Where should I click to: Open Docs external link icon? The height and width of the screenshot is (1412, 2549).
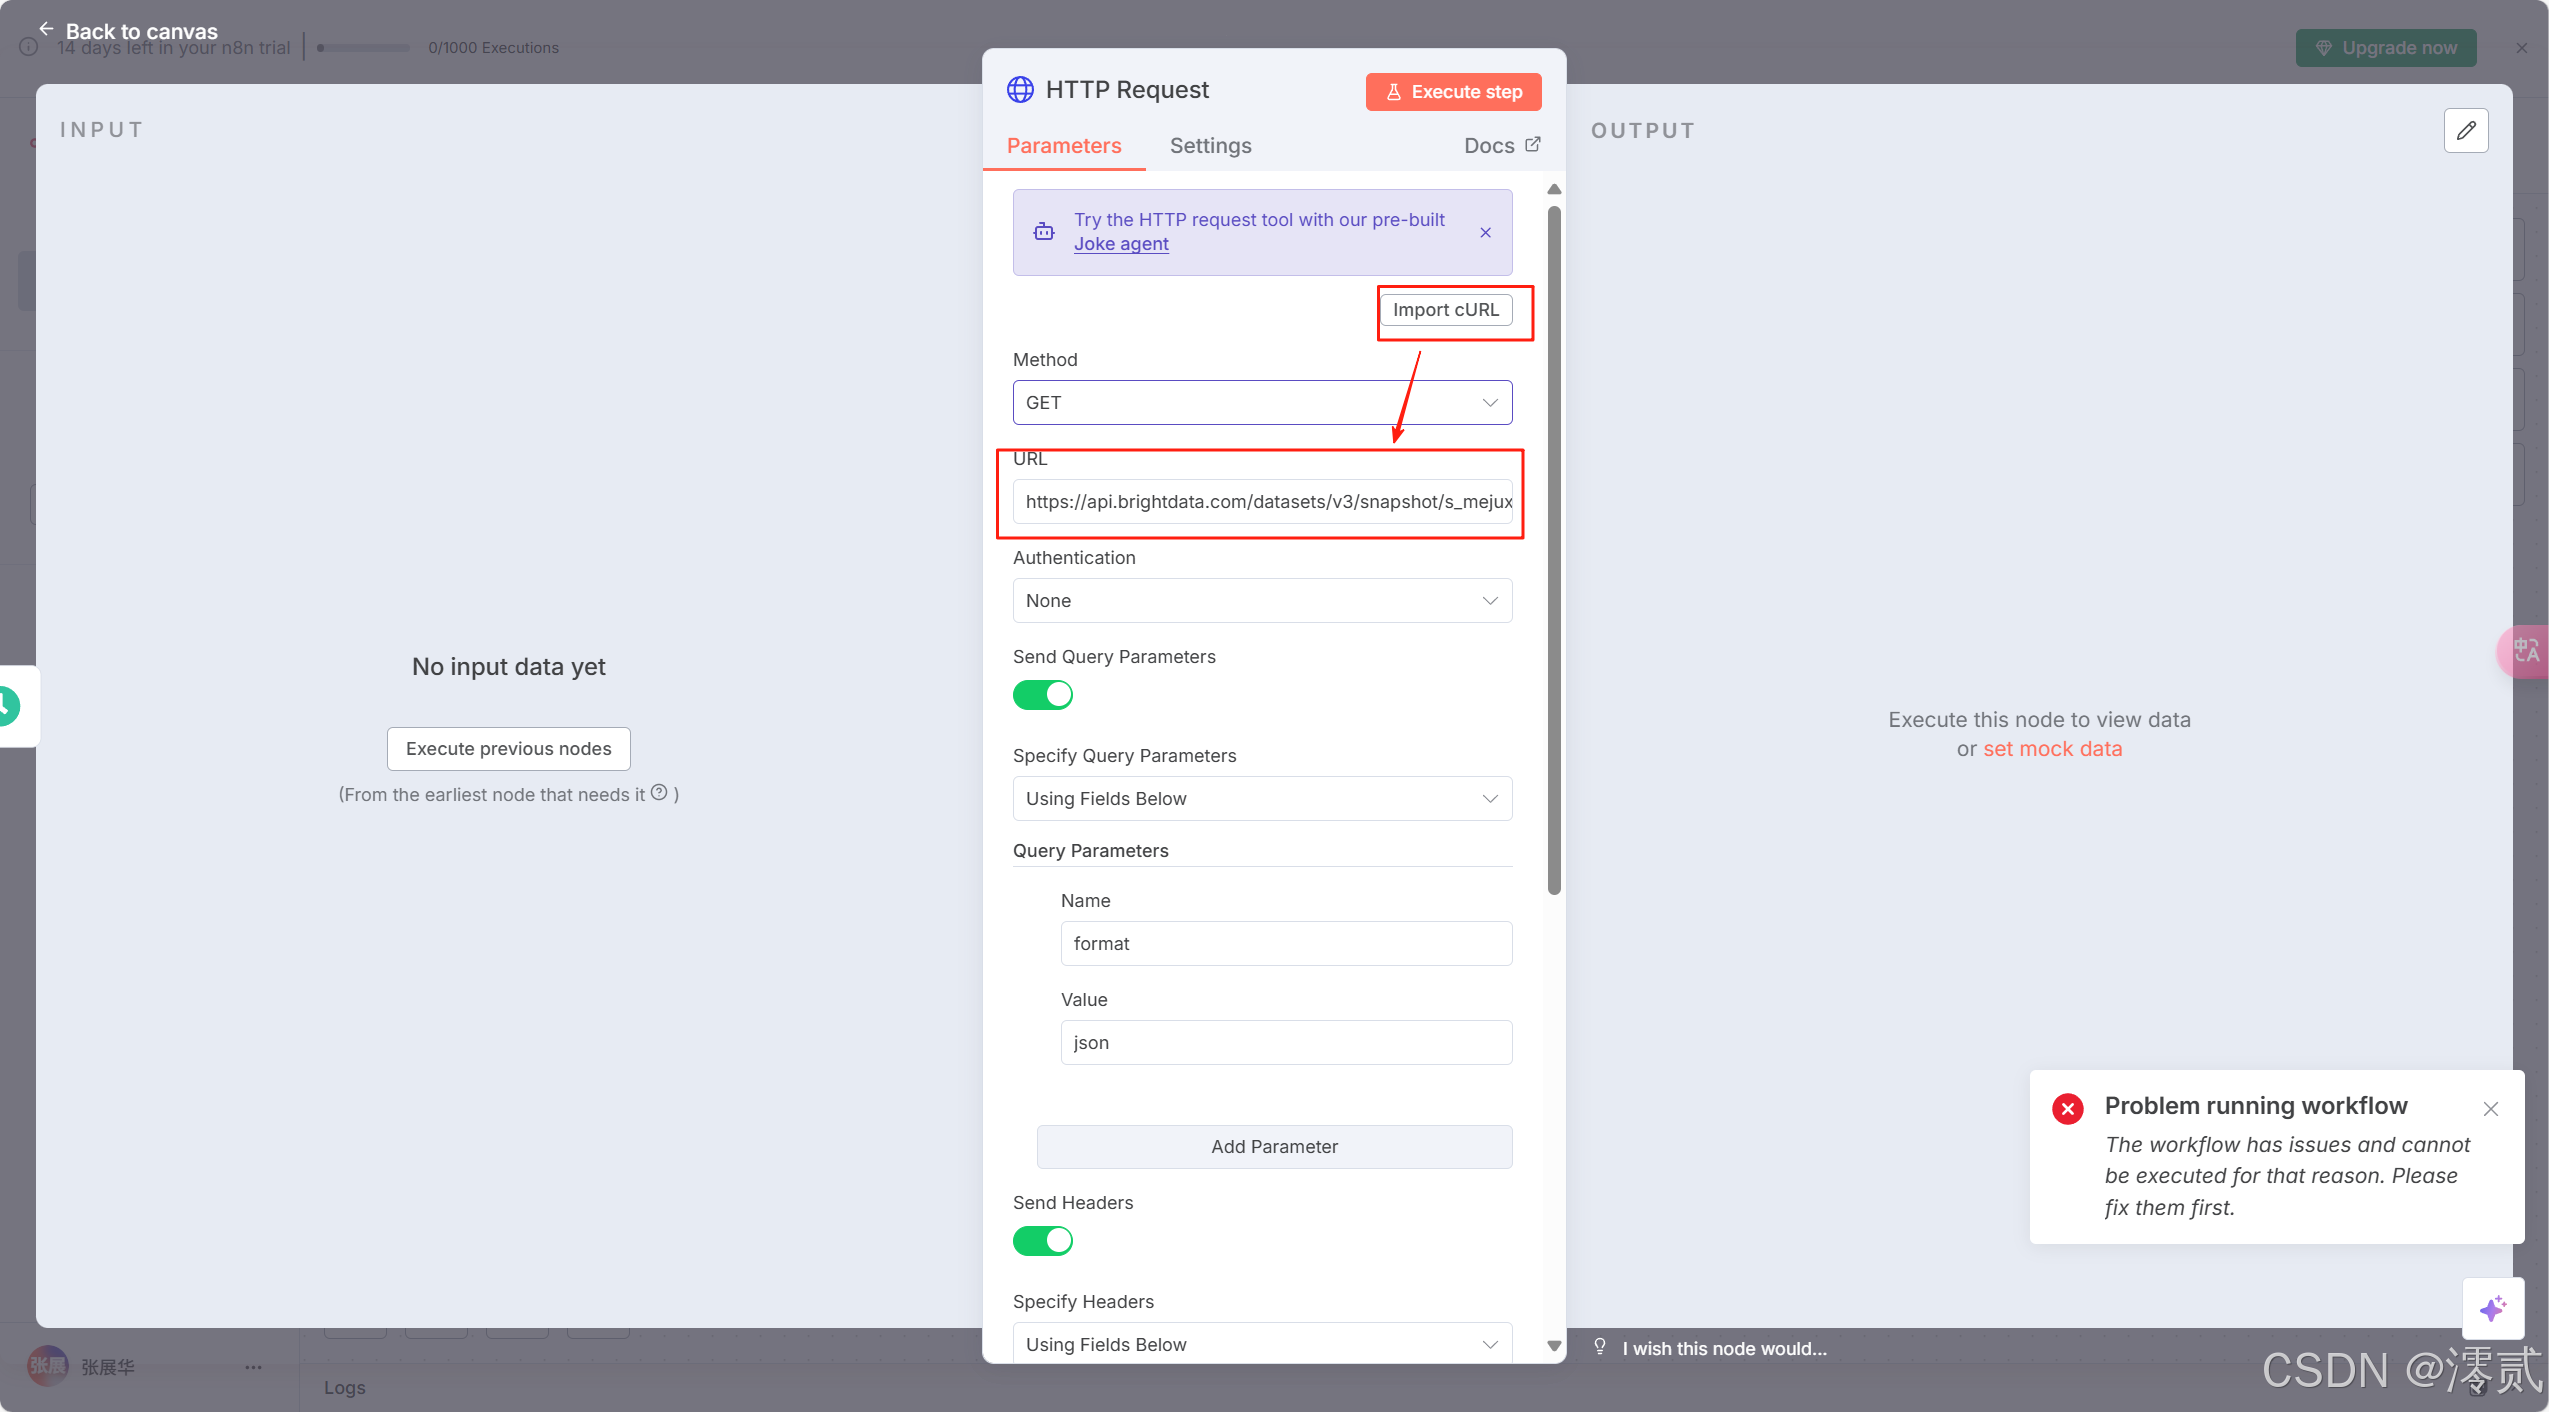tap(1532, 145)
